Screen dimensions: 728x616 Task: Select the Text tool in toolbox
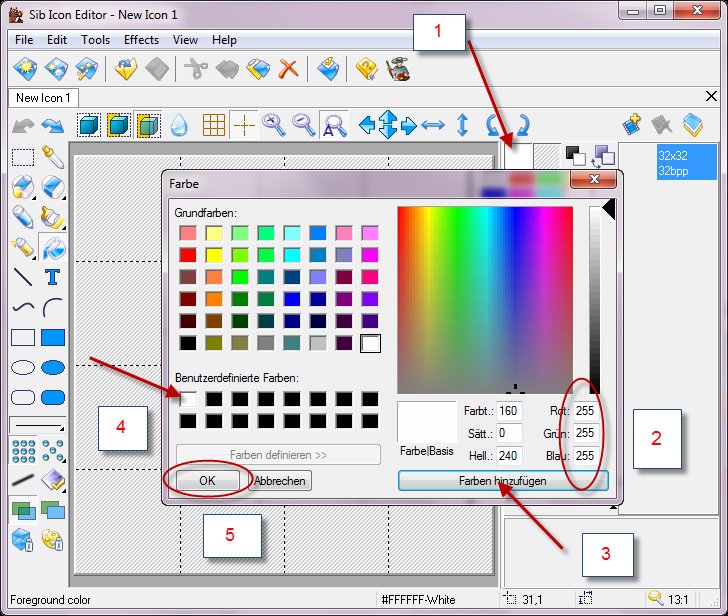pos(53,276)
